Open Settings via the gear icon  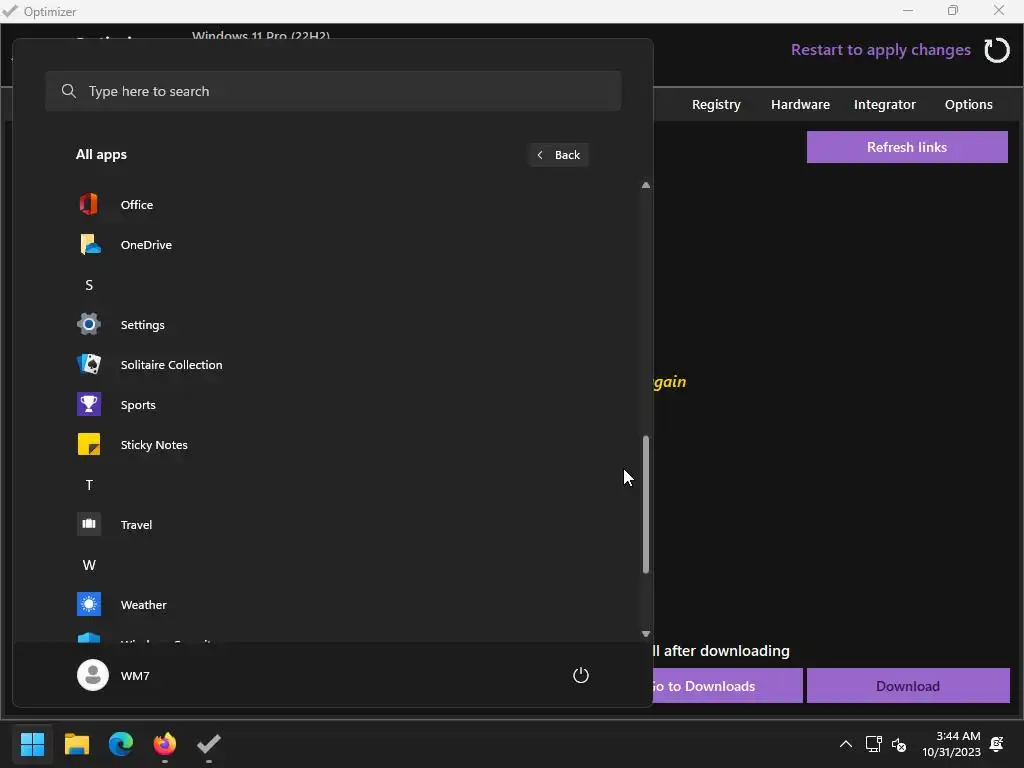click(89, 325)
